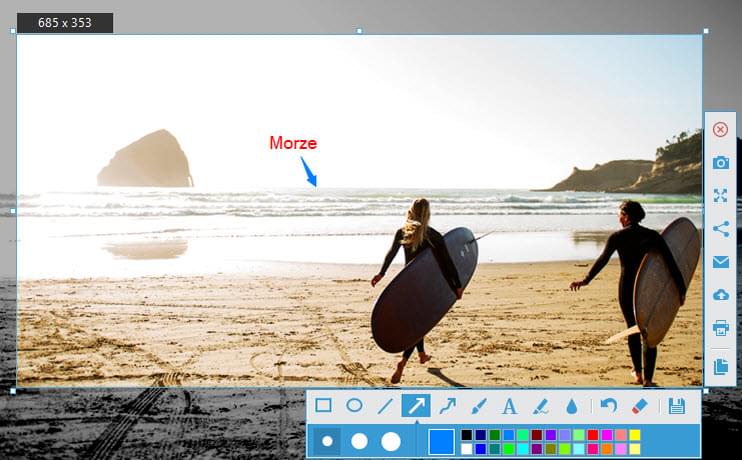
Task: Select the Ellipse drawing tool
Action: (x=354, y=406)
